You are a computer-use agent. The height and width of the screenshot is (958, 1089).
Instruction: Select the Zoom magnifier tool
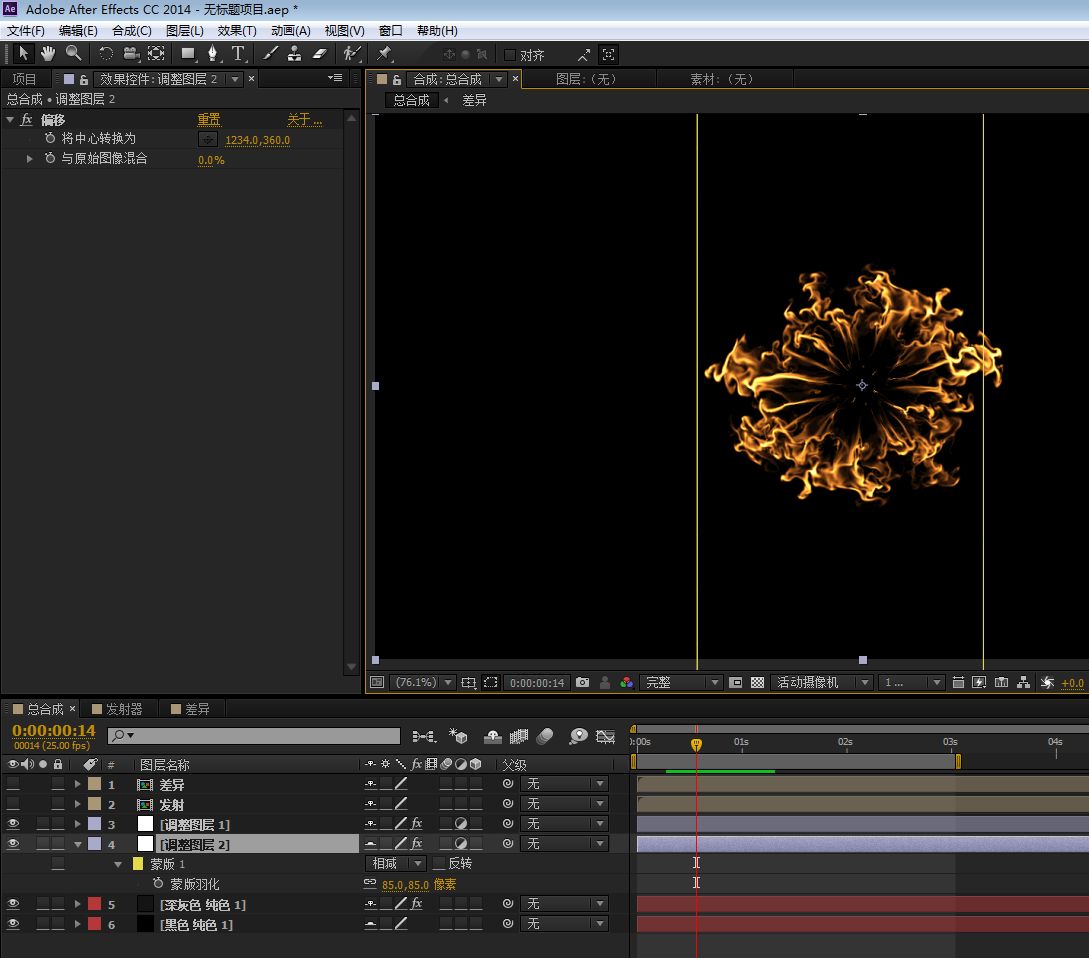(x=73, y=54)
